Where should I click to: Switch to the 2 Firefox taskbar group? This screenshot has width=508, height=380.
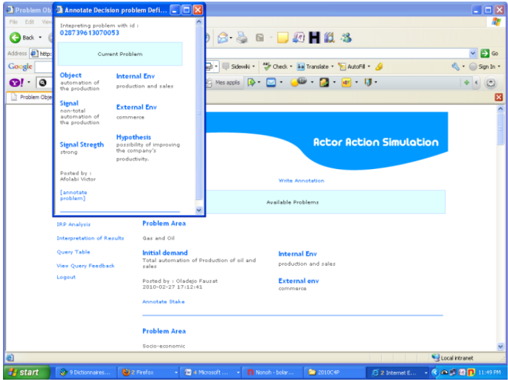pyautogui.click(x=149, y=372)
